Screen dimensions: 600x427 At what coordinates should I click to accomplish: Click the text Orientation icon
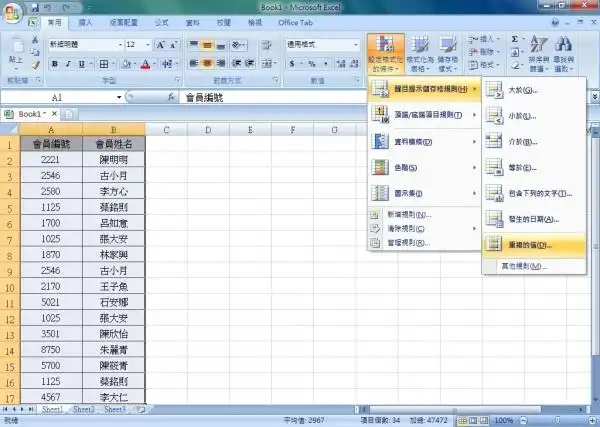coord(237,45)
